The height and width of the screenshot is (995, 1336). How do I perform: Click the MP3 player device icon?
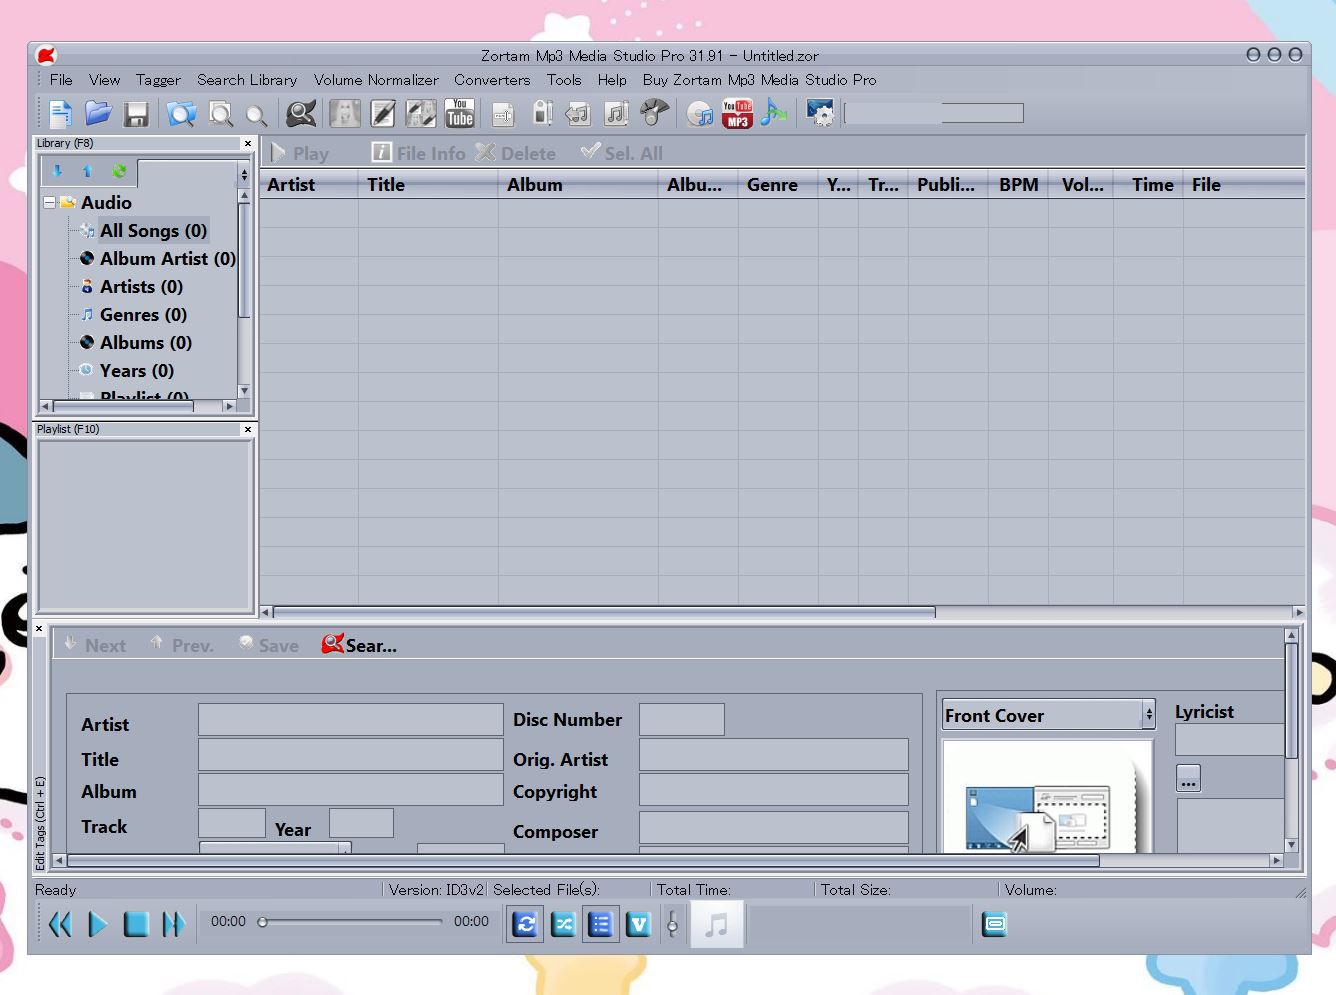pos(542,113)
